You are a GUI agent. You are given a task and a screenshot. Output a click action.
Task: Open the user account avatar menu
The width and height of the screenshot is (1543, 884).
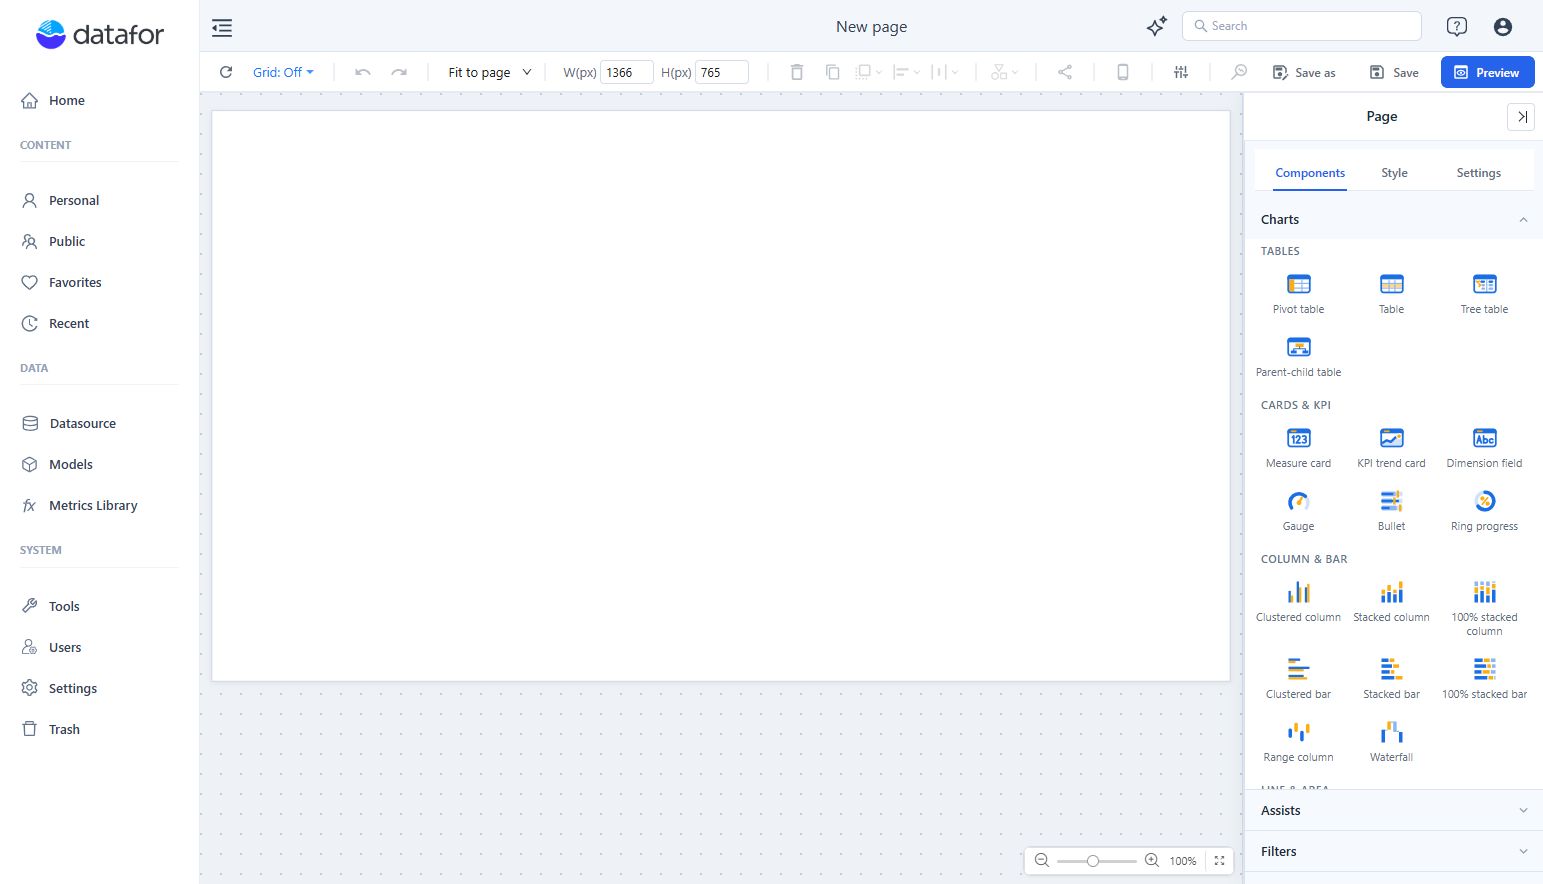click(1502, 27)
